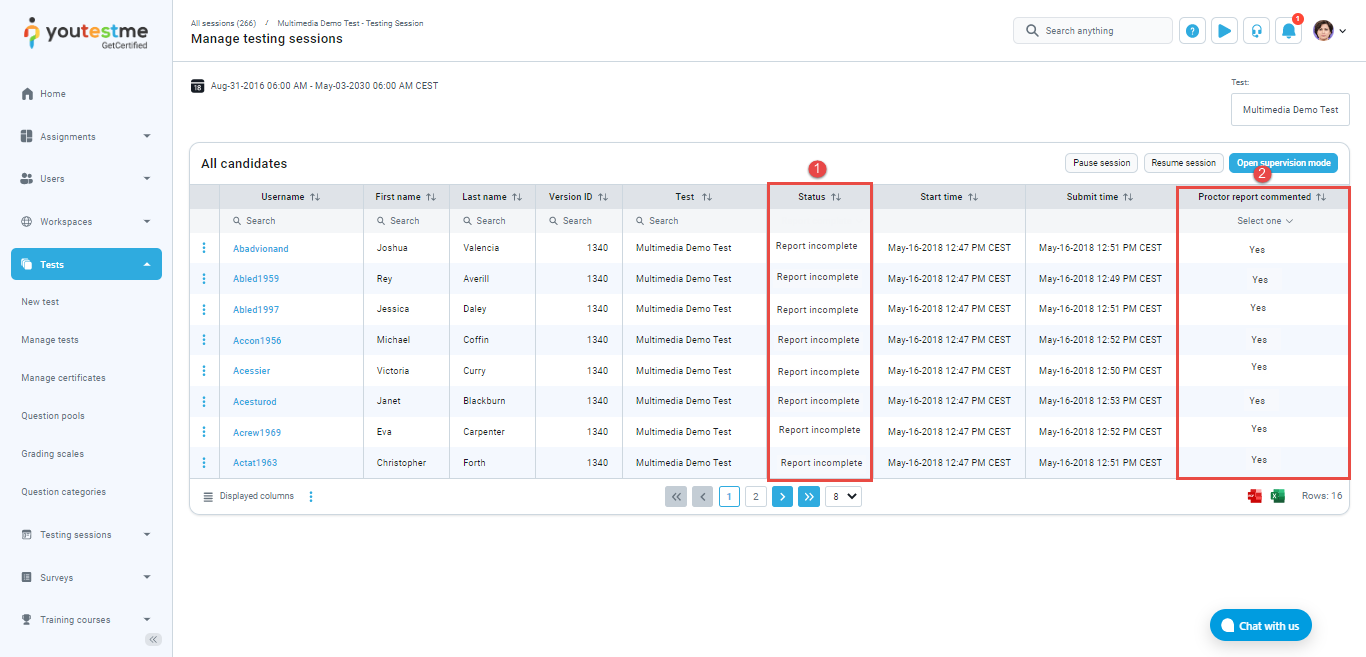Click Open supervision mode button

tap(1283, 163)
